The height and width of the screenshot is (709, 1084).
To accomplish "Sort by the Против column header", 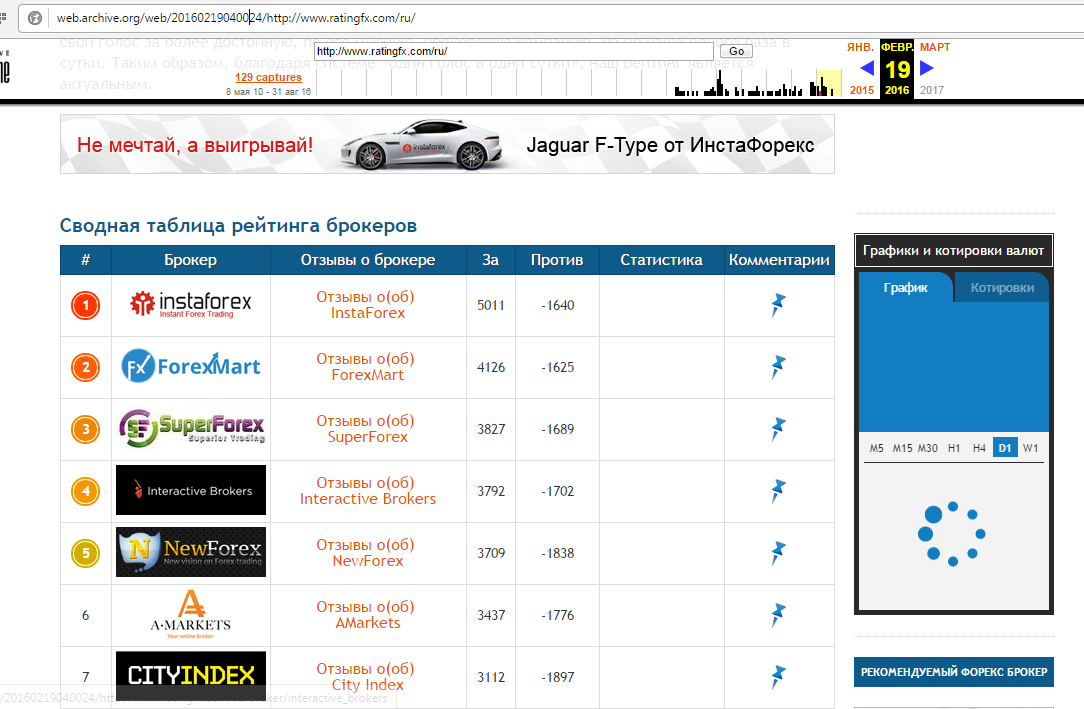I will (557, 260).
